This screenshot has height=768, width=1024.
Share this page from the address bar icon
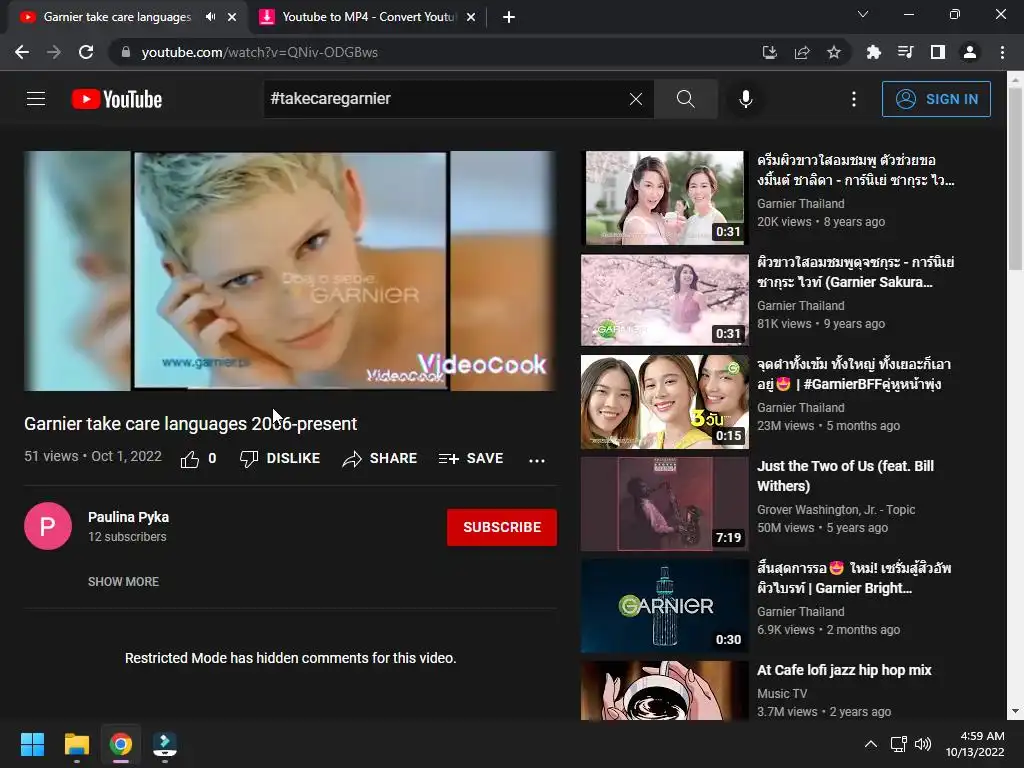click(x=801, y=52)
